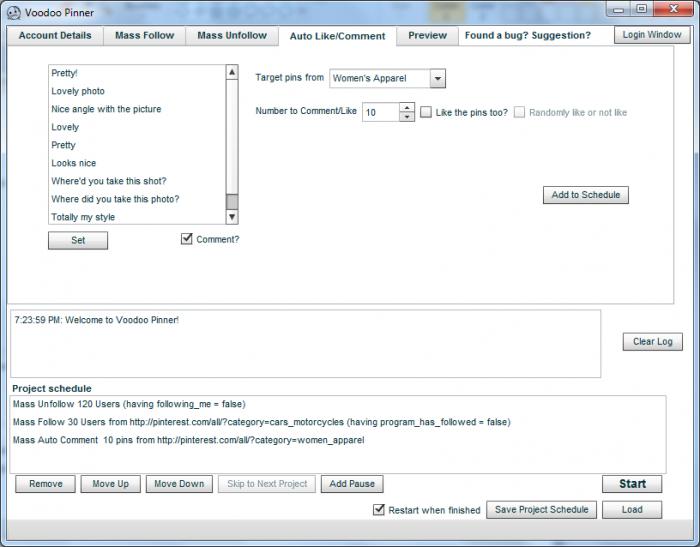Toggle Randomly like or not like checkbox
This screenshot has height=547, width=700.
tap(519, 112)
